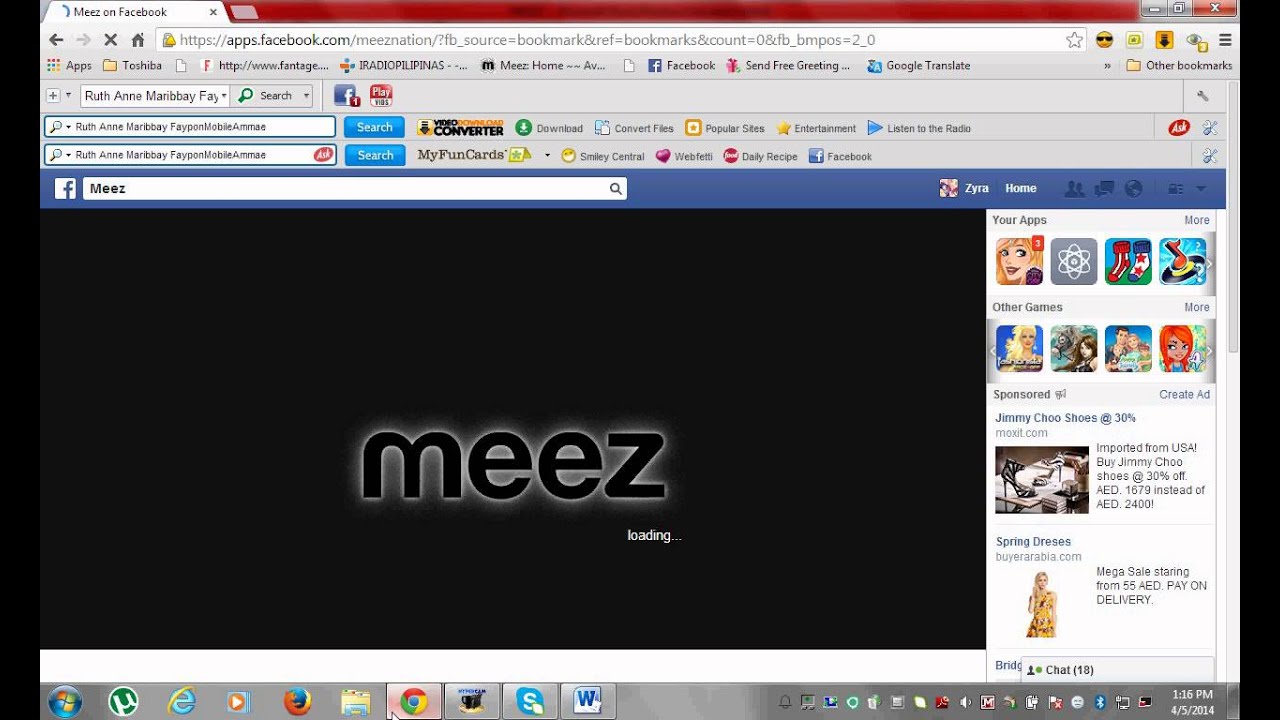Open uTorrent from the taskbar

(x=123, y=701)
